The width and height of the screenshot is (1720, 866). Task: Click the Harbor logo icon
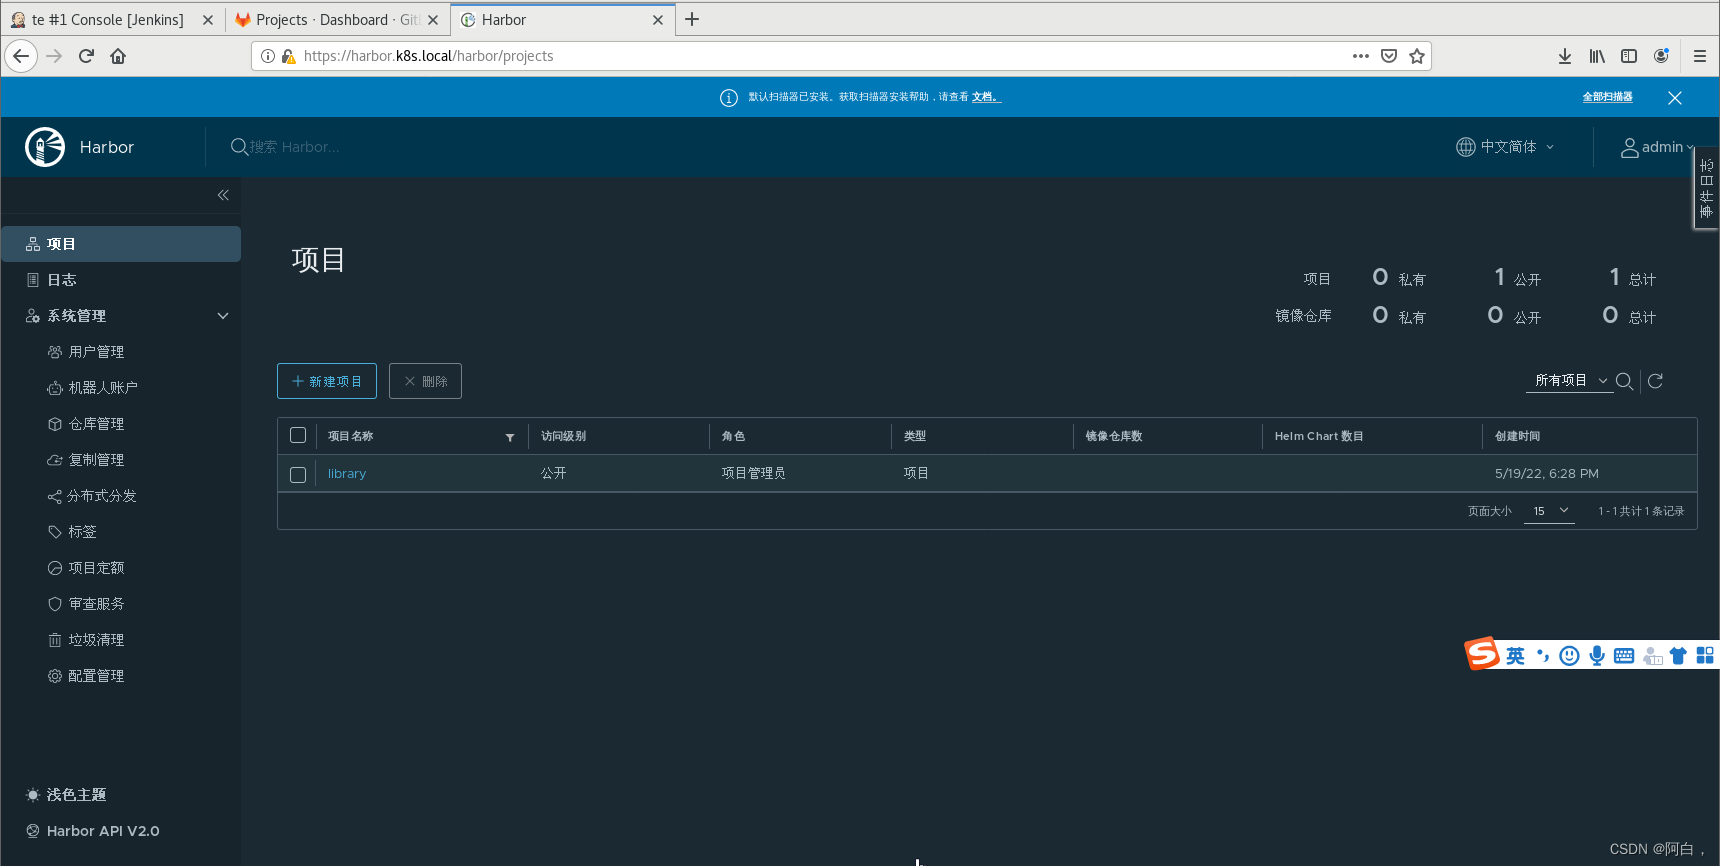coord(45,147)
